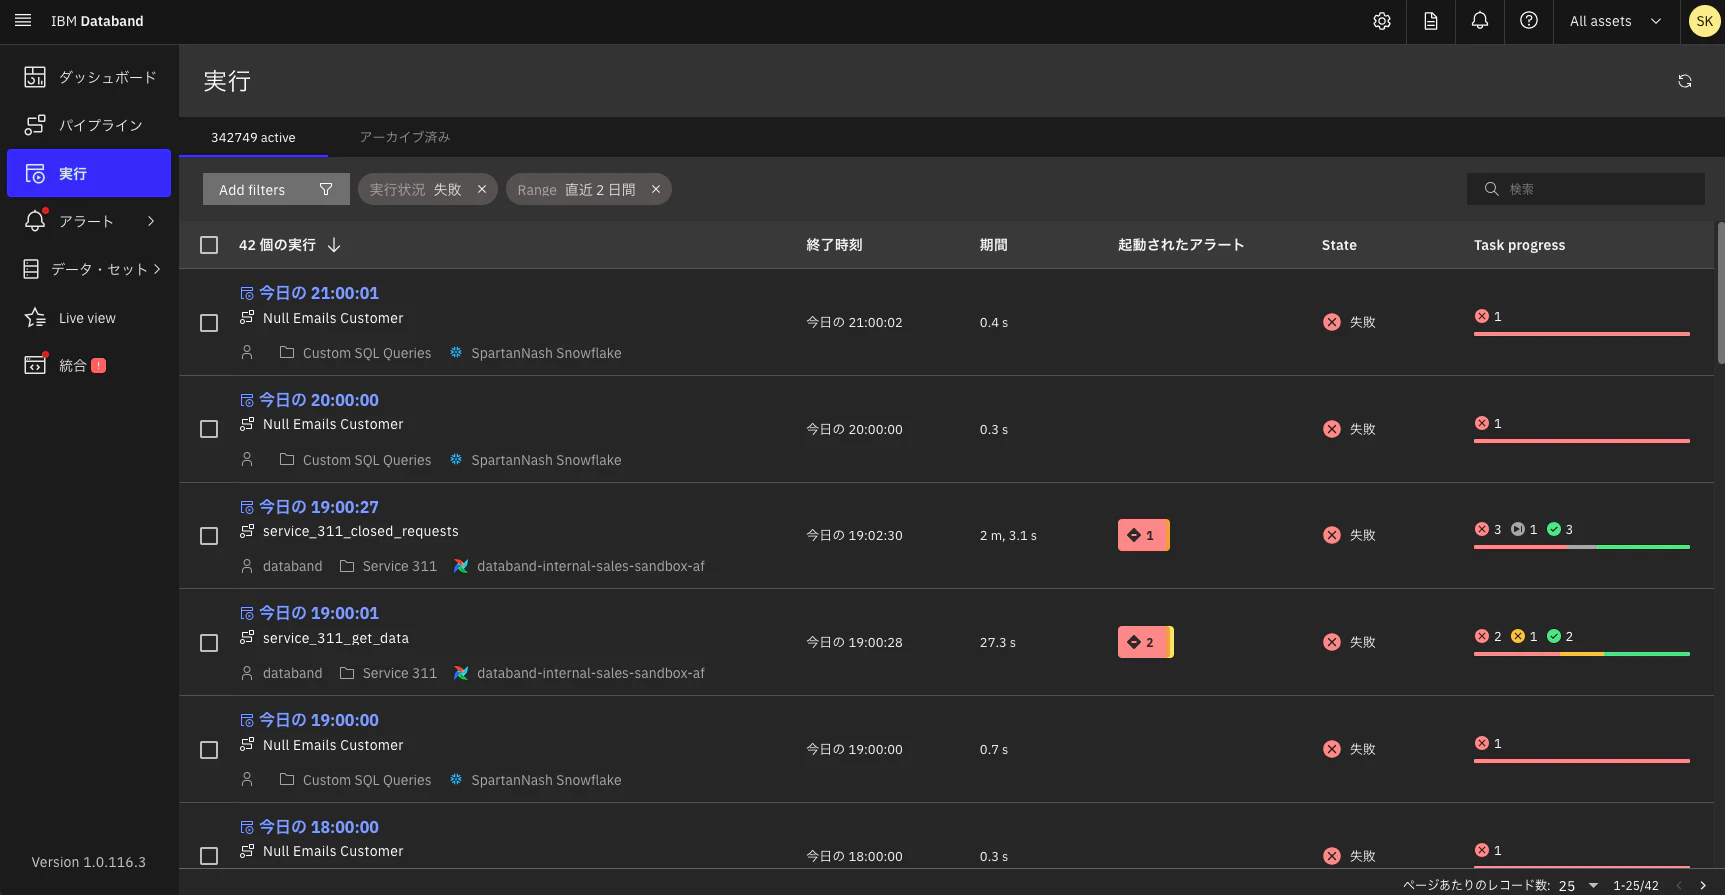Click task progress bar of 19:00:27 run
1725x895 pixels.
coord(1582,547)
